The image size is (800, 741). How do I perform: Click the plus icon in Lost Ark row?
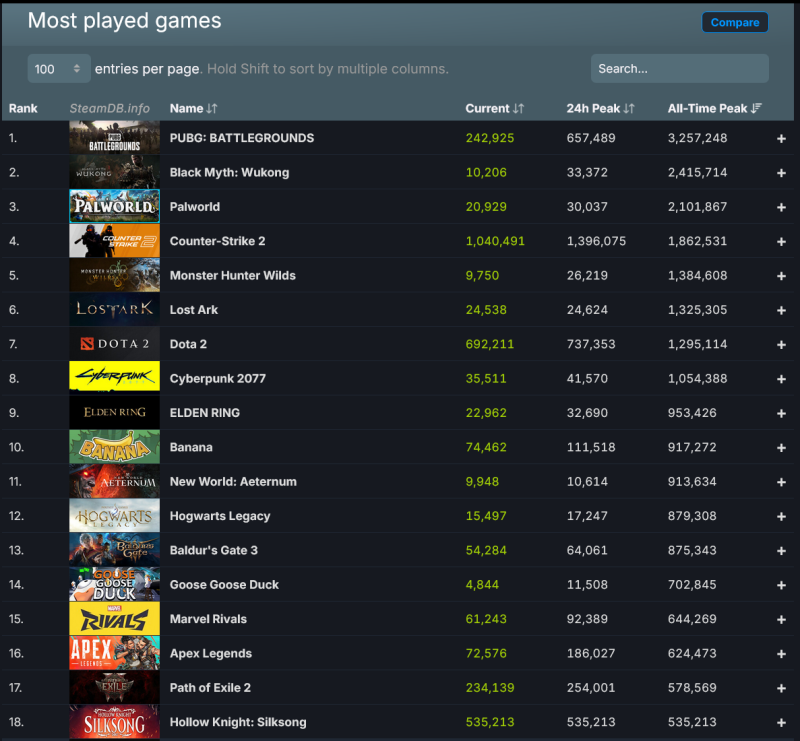(x=781, y=310)
